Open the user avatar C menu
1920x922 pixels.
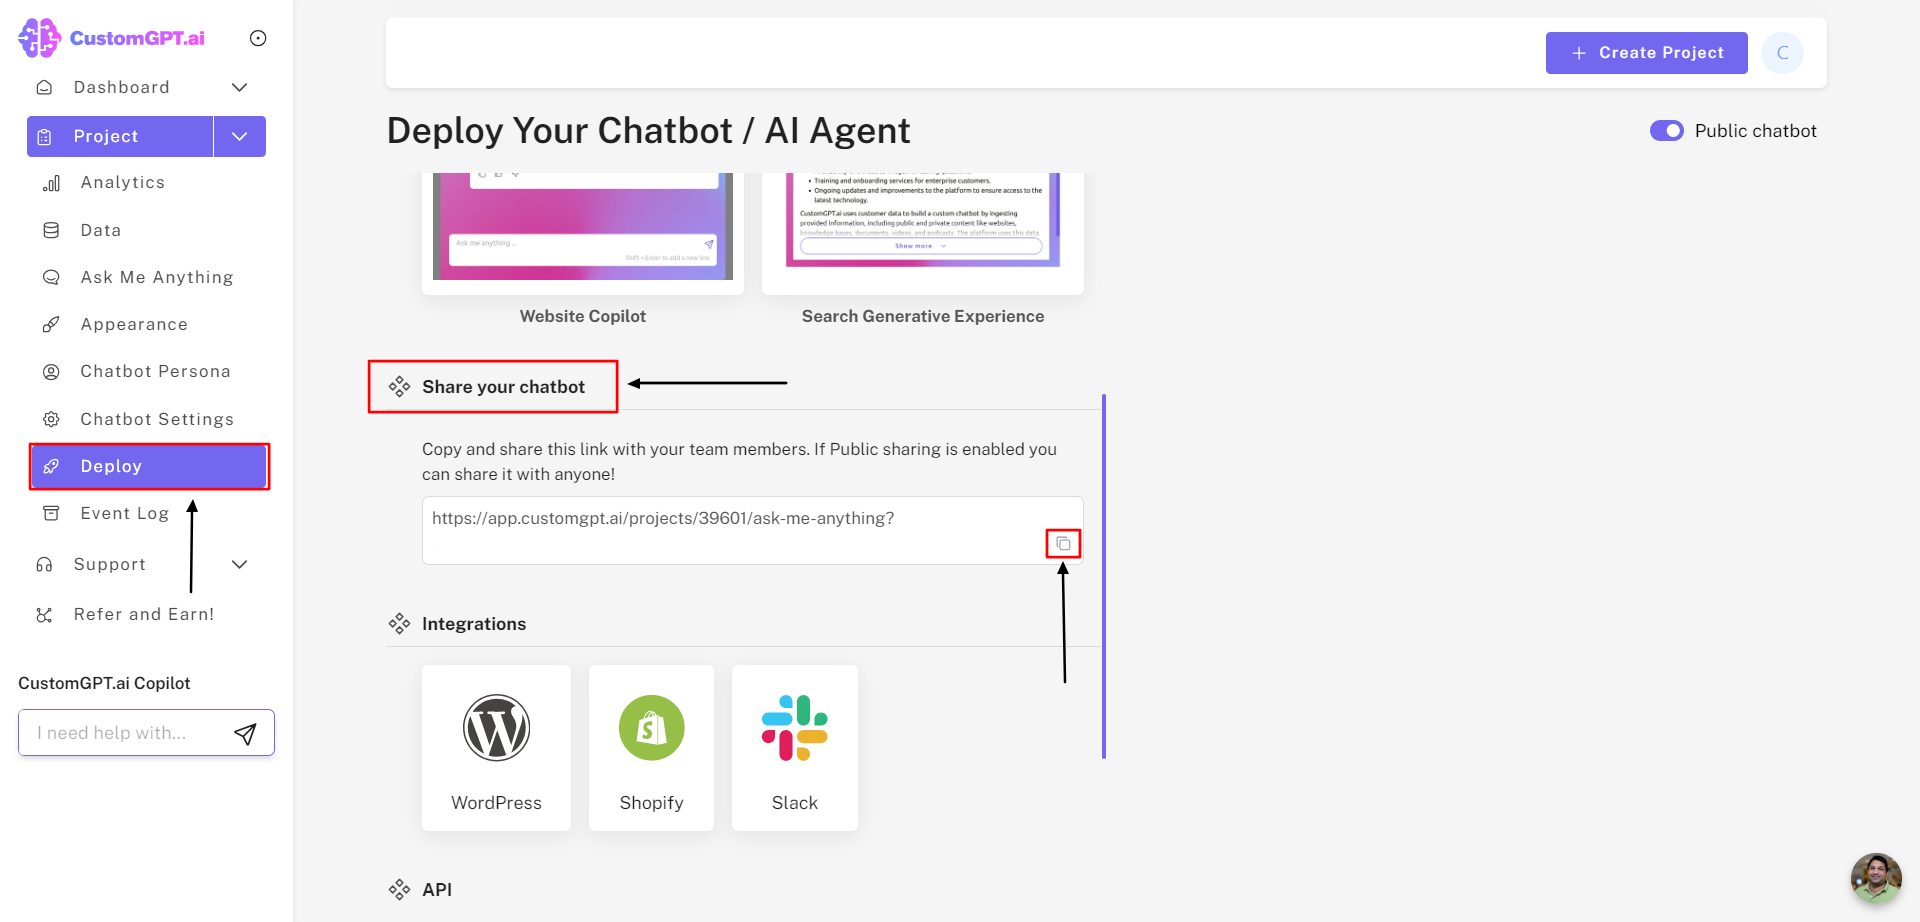click(x=1783, y=53)
